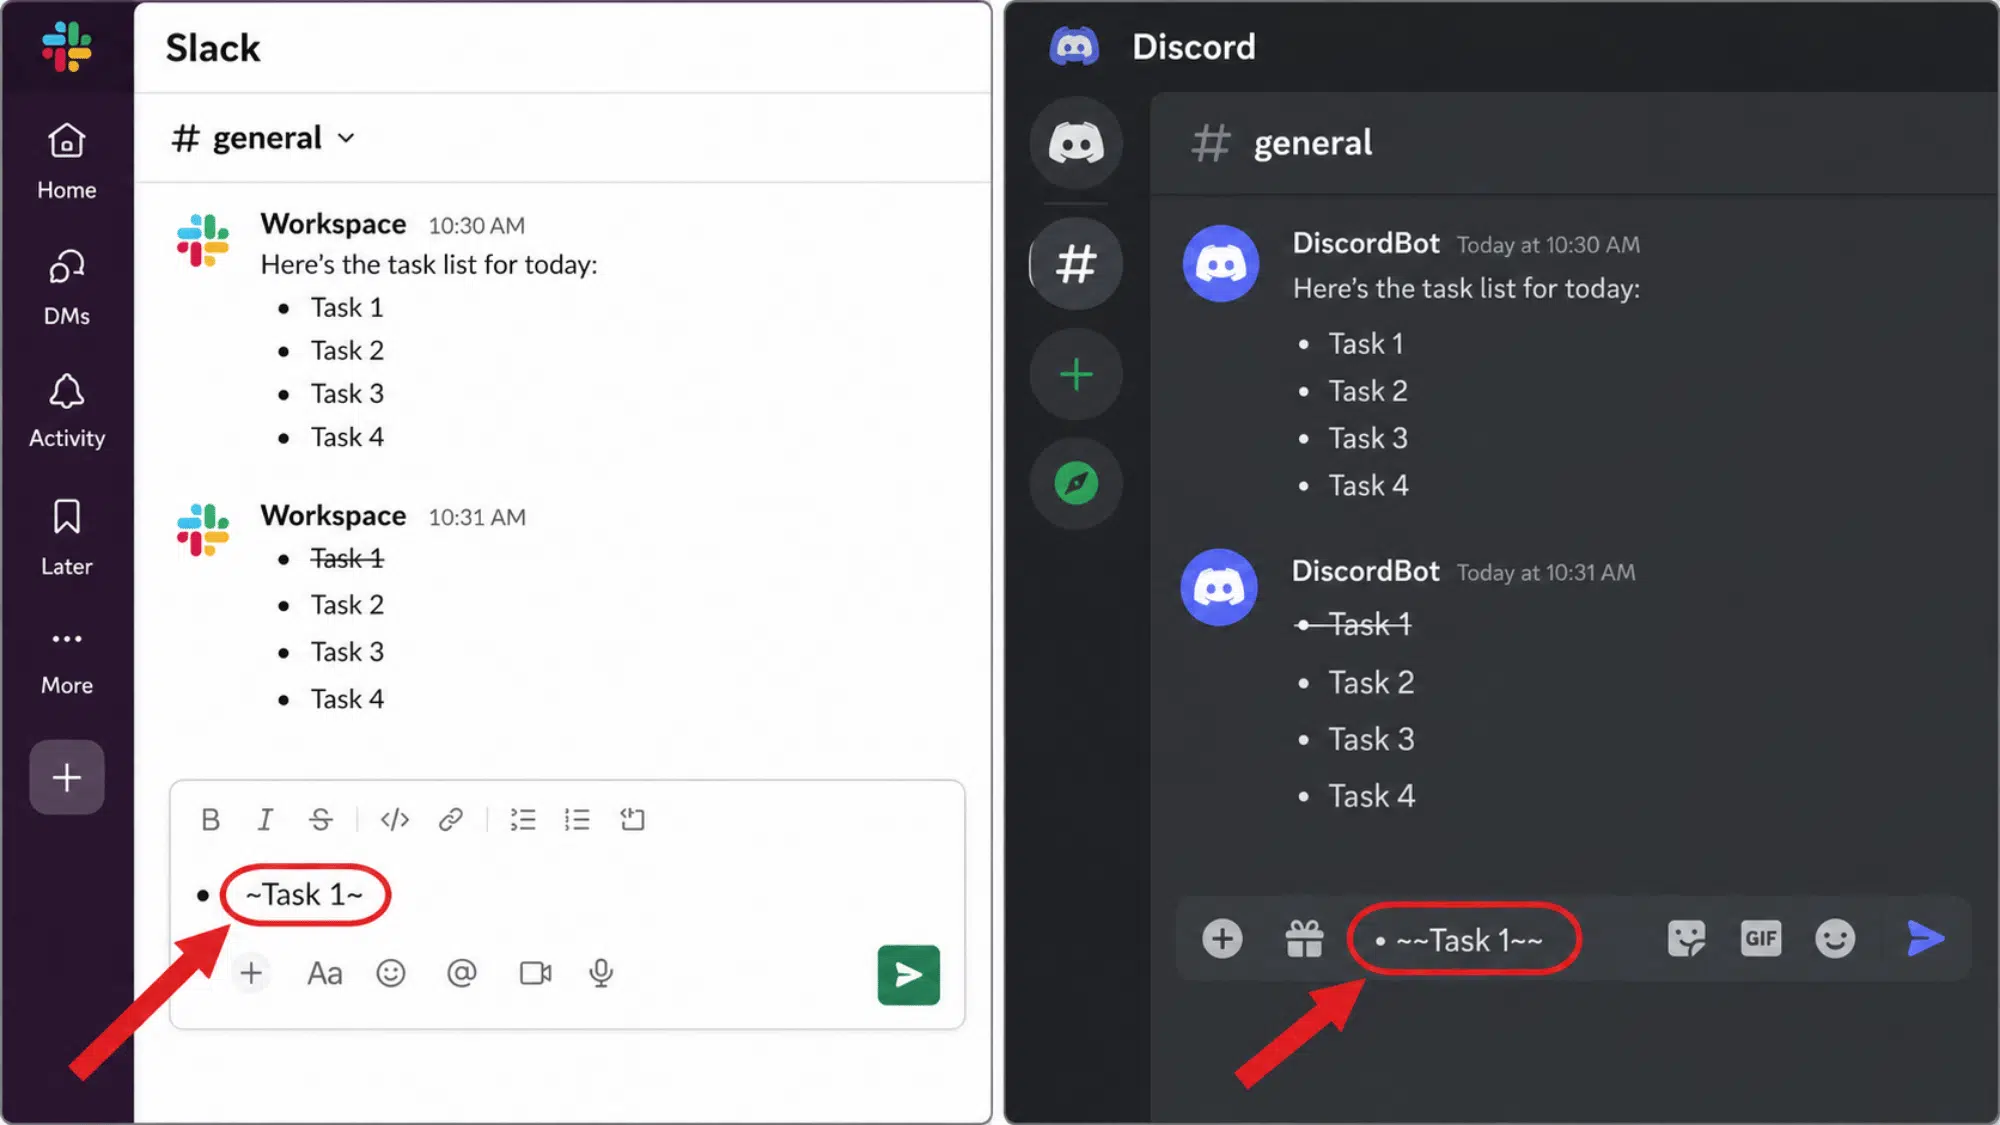Screen dimensions: 2000x1125
Task: Expand the Slack #general channel dropdown
Action: 346,138
